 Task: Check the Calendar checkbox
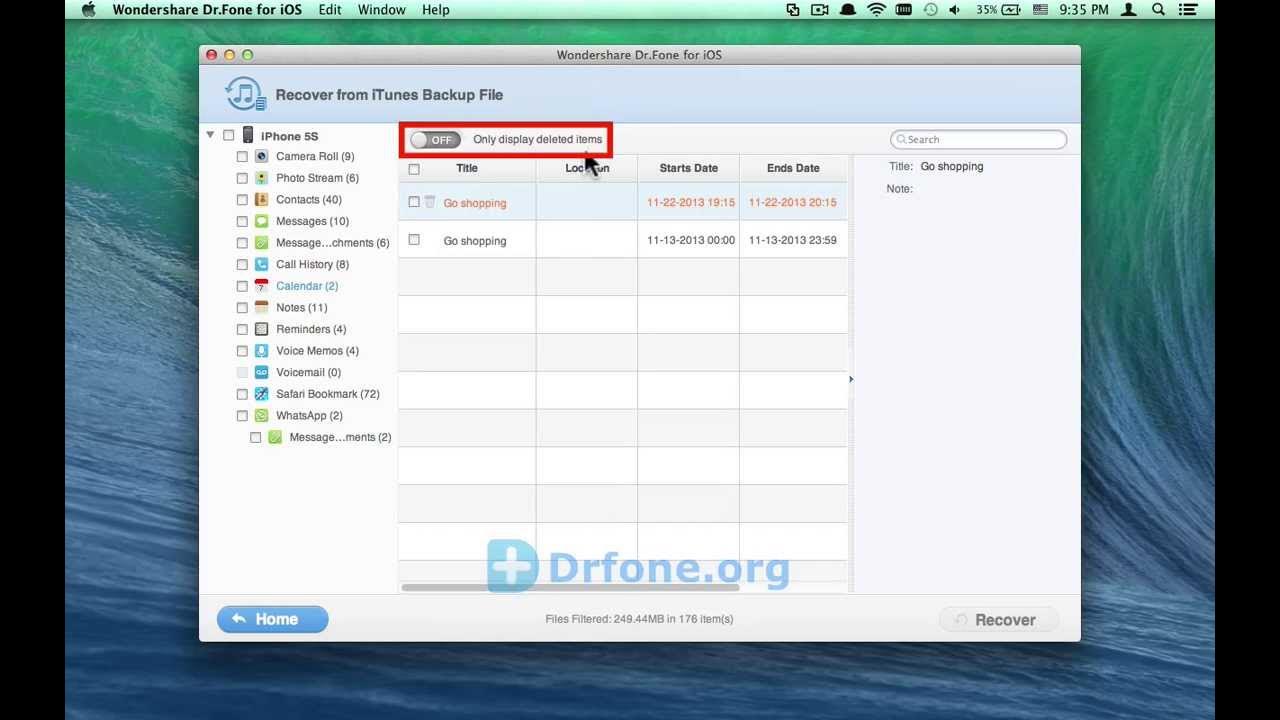(242, 286)
